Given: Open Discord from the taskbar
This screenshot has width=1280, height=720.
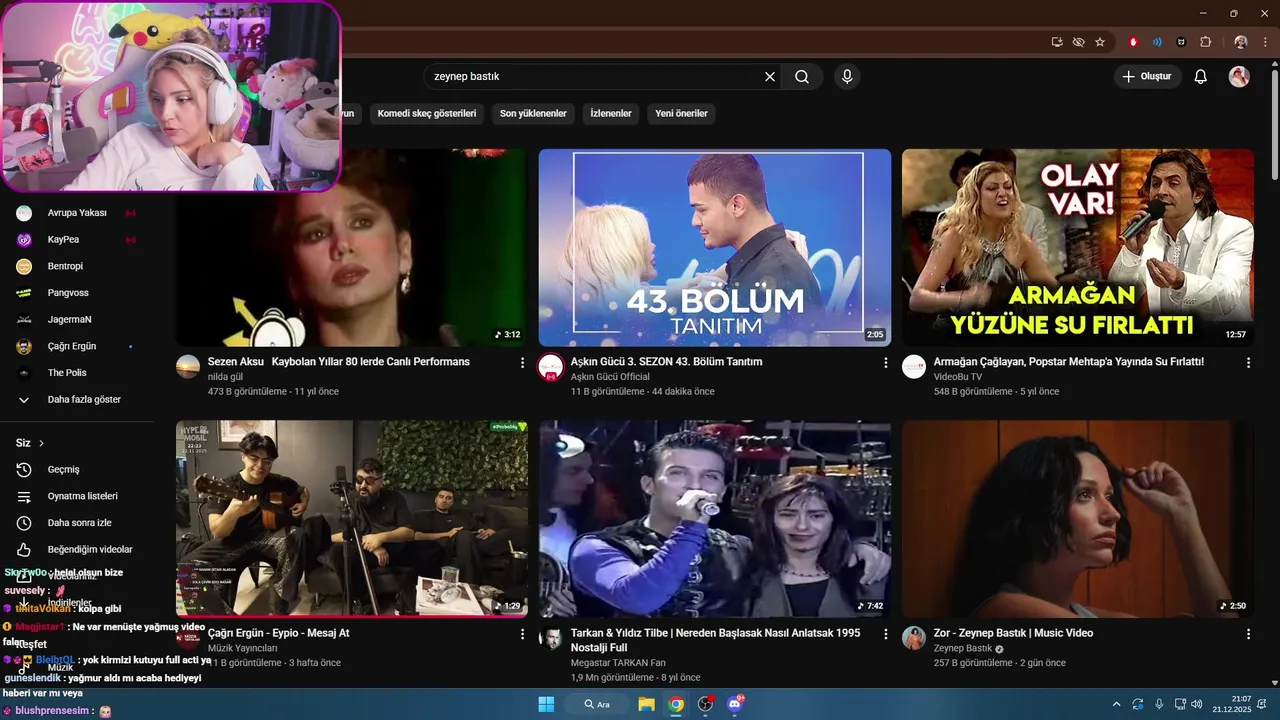Looking at the screenshot, I should point(735,704).
